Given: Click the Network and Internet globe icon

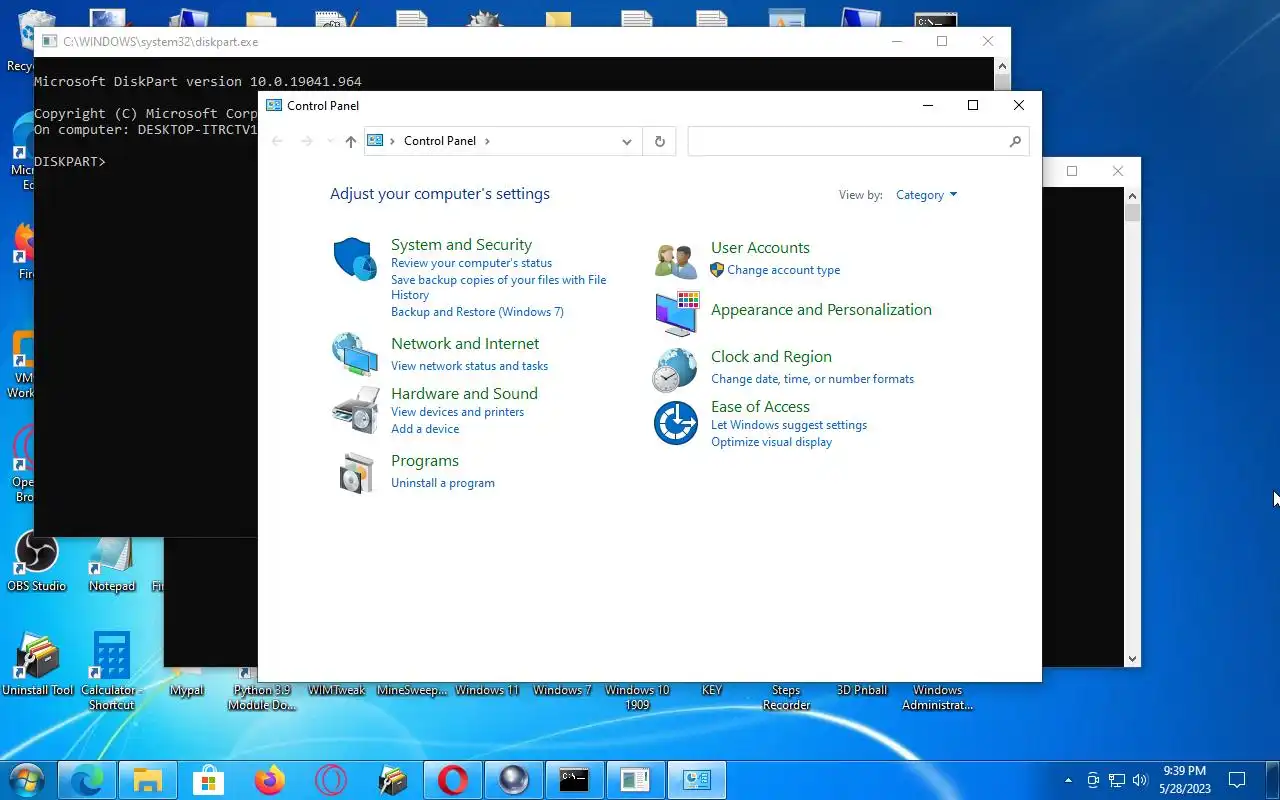Looking at the screenshot, I should point(355,354).
